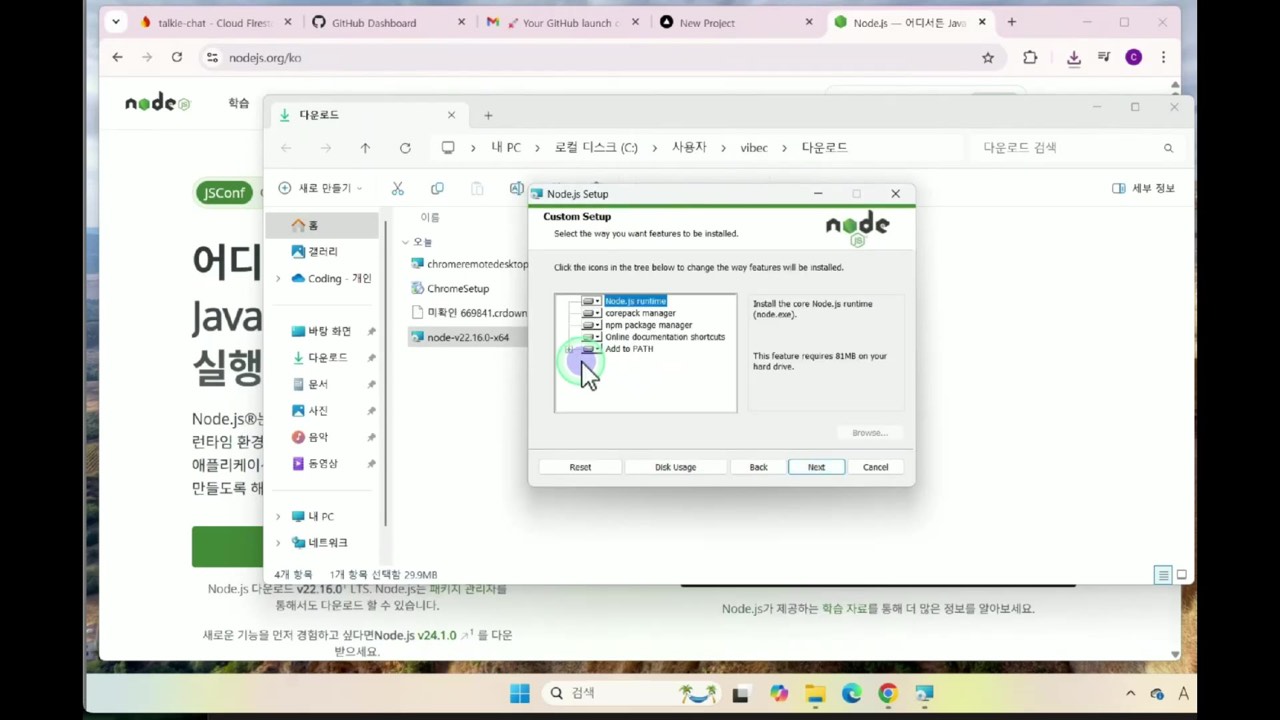The image size is (1280, 720).
Task: Click the 내 PC breadcrumb segment
Action: pyautogui.click(x=506, y=147)
